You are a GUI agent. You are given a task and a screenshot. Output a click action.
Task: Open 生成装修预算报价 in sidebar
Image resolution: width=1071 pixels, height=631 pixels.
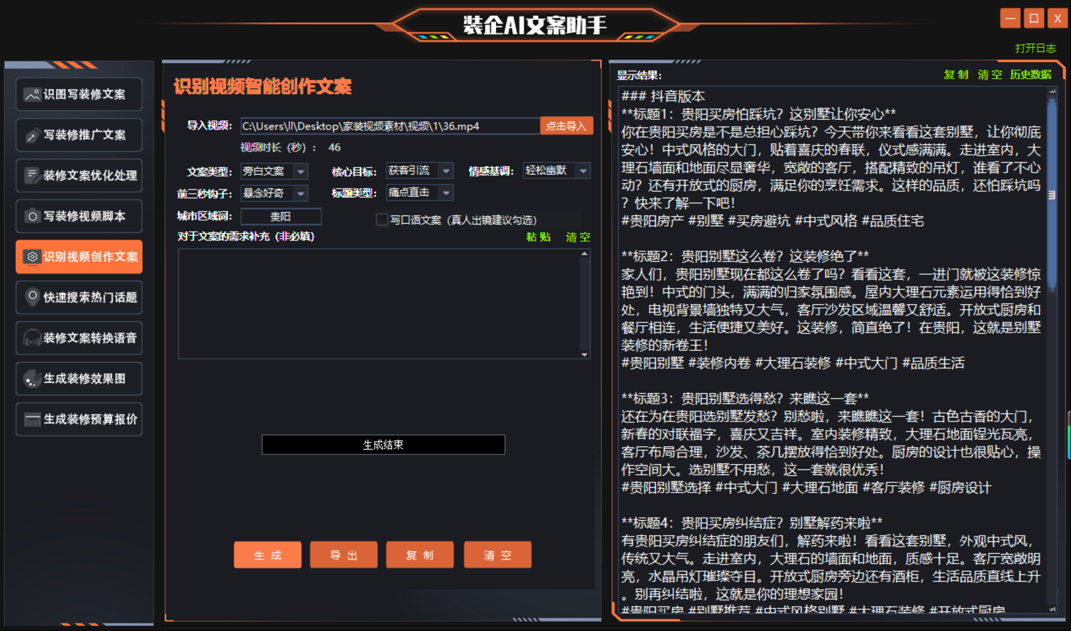click(x=79, y=419)
